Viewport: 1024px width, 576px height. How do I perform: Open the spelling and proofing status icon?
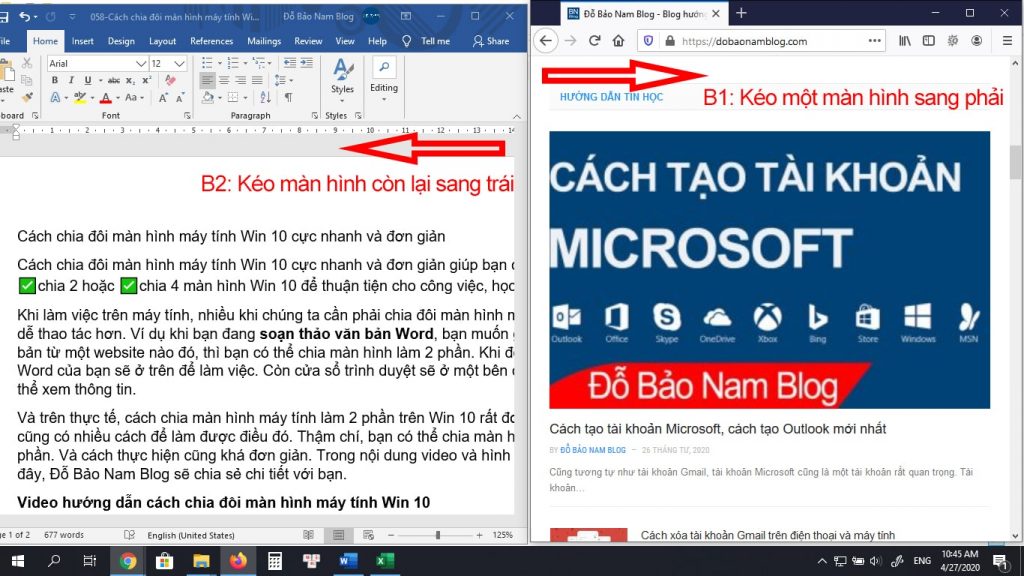click(x=129, y=535)
